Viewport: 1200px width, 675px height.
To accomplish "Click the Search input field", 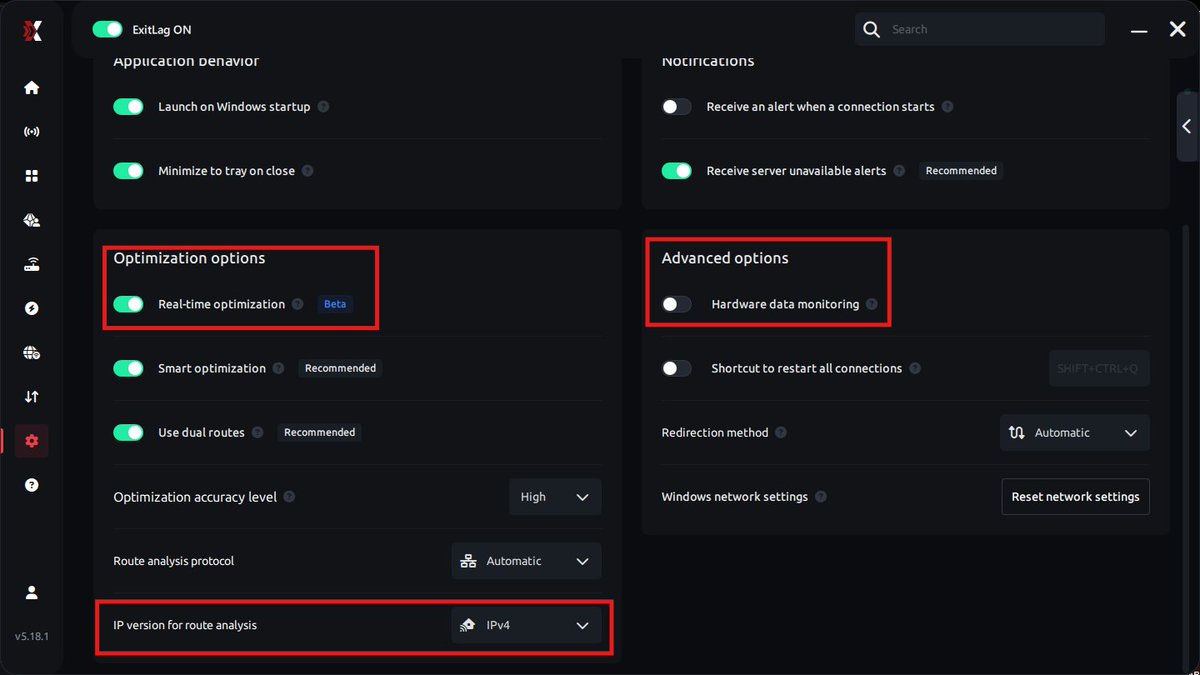I will (x=979, y=29).
